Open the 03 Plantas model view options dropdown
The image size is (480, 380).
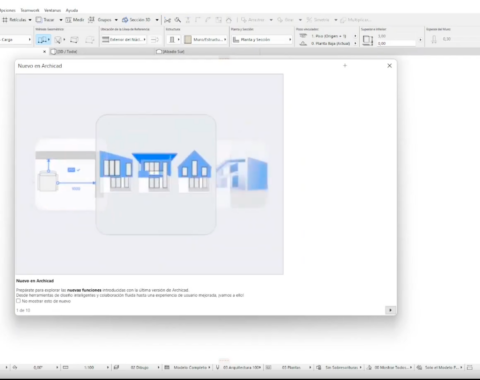(x=292, y=367)
